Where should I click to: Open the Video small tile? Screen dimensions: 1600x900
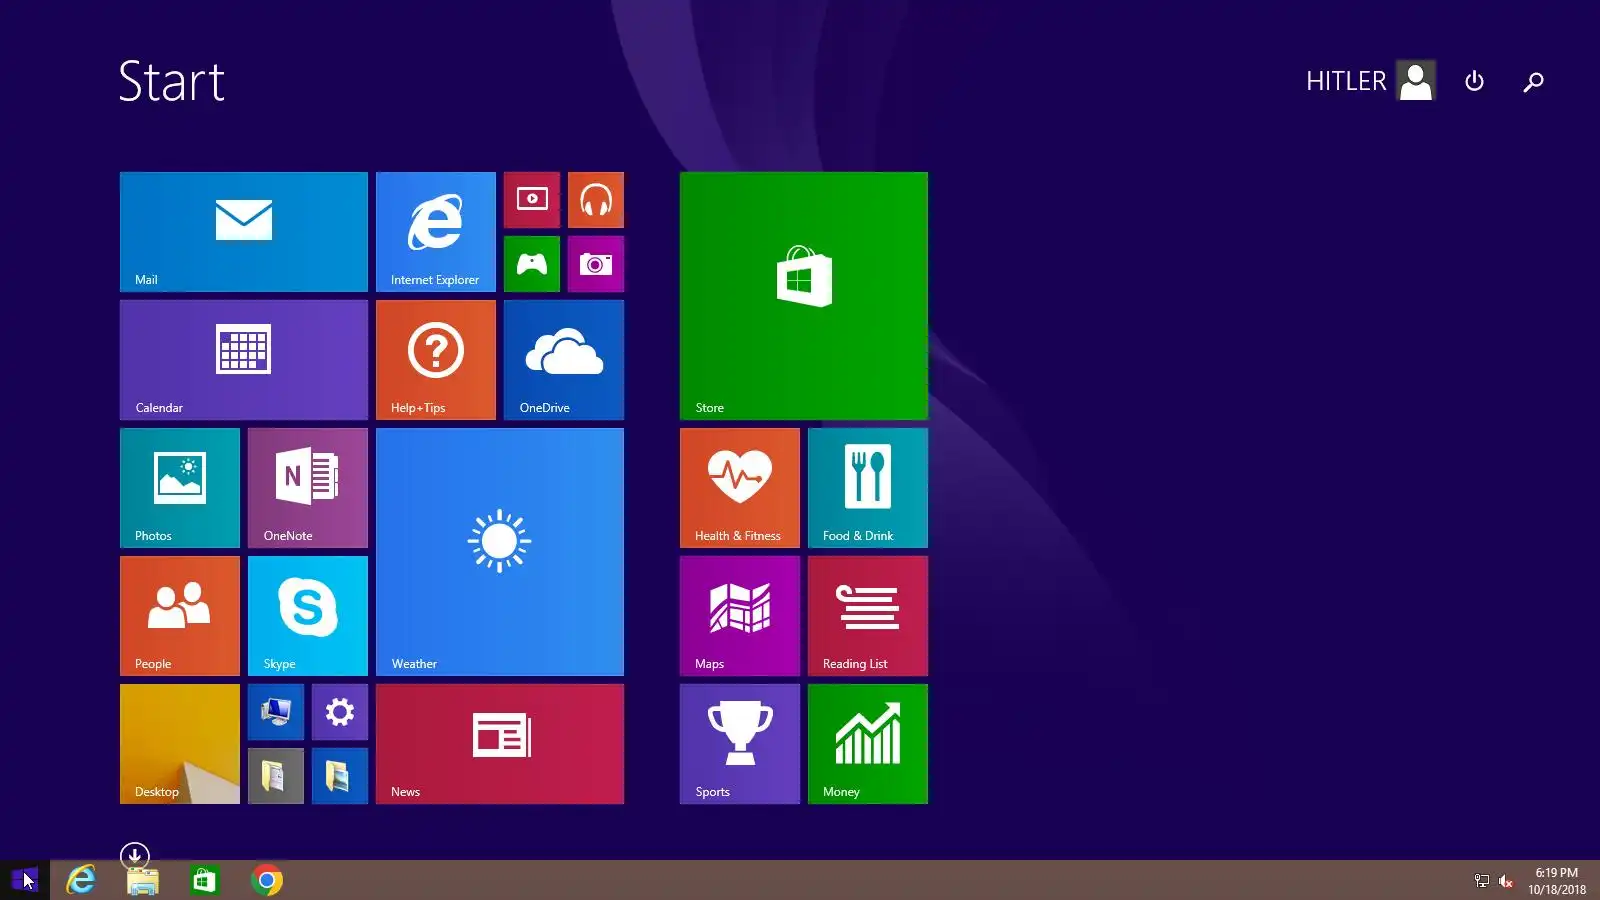[532, 200]
